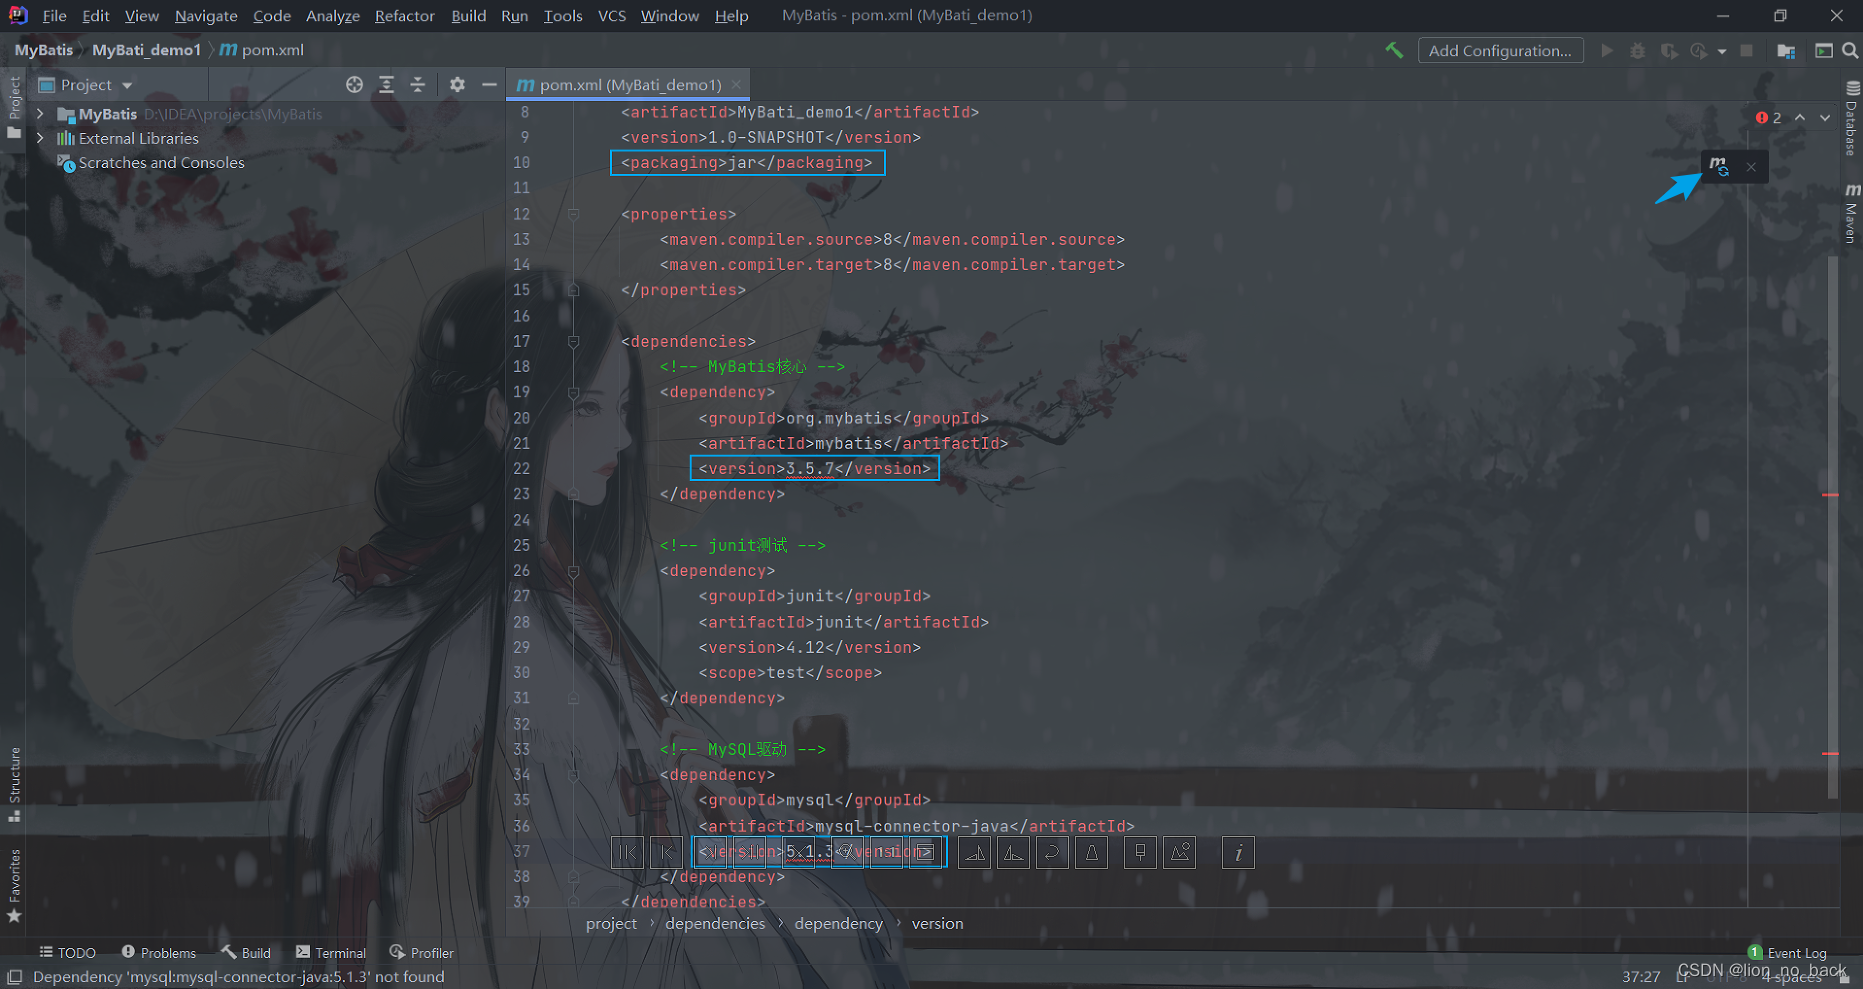Screen dimensions: 1863x989
Task: Click the red error count indicator
Action: [1768, 118]
